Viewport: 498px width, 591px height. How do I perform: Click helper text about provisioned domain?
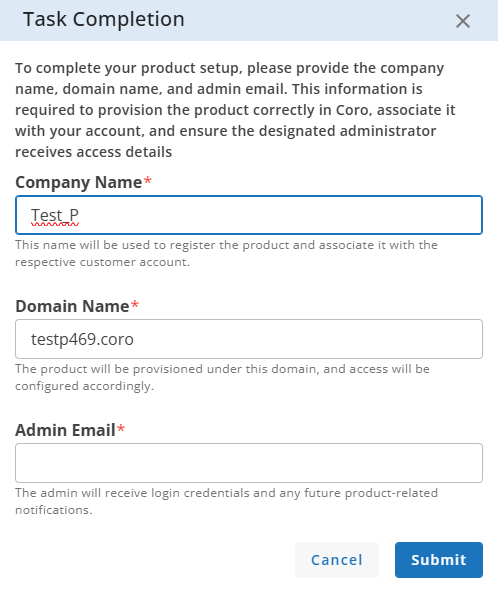(222, 377)
